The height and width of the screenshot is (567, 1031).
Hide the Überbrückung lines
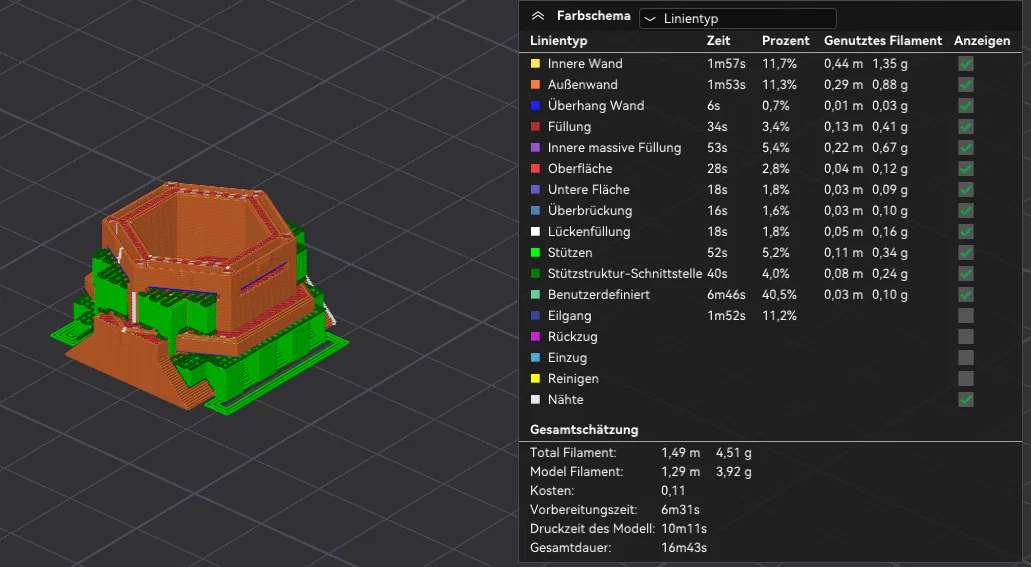965,211
